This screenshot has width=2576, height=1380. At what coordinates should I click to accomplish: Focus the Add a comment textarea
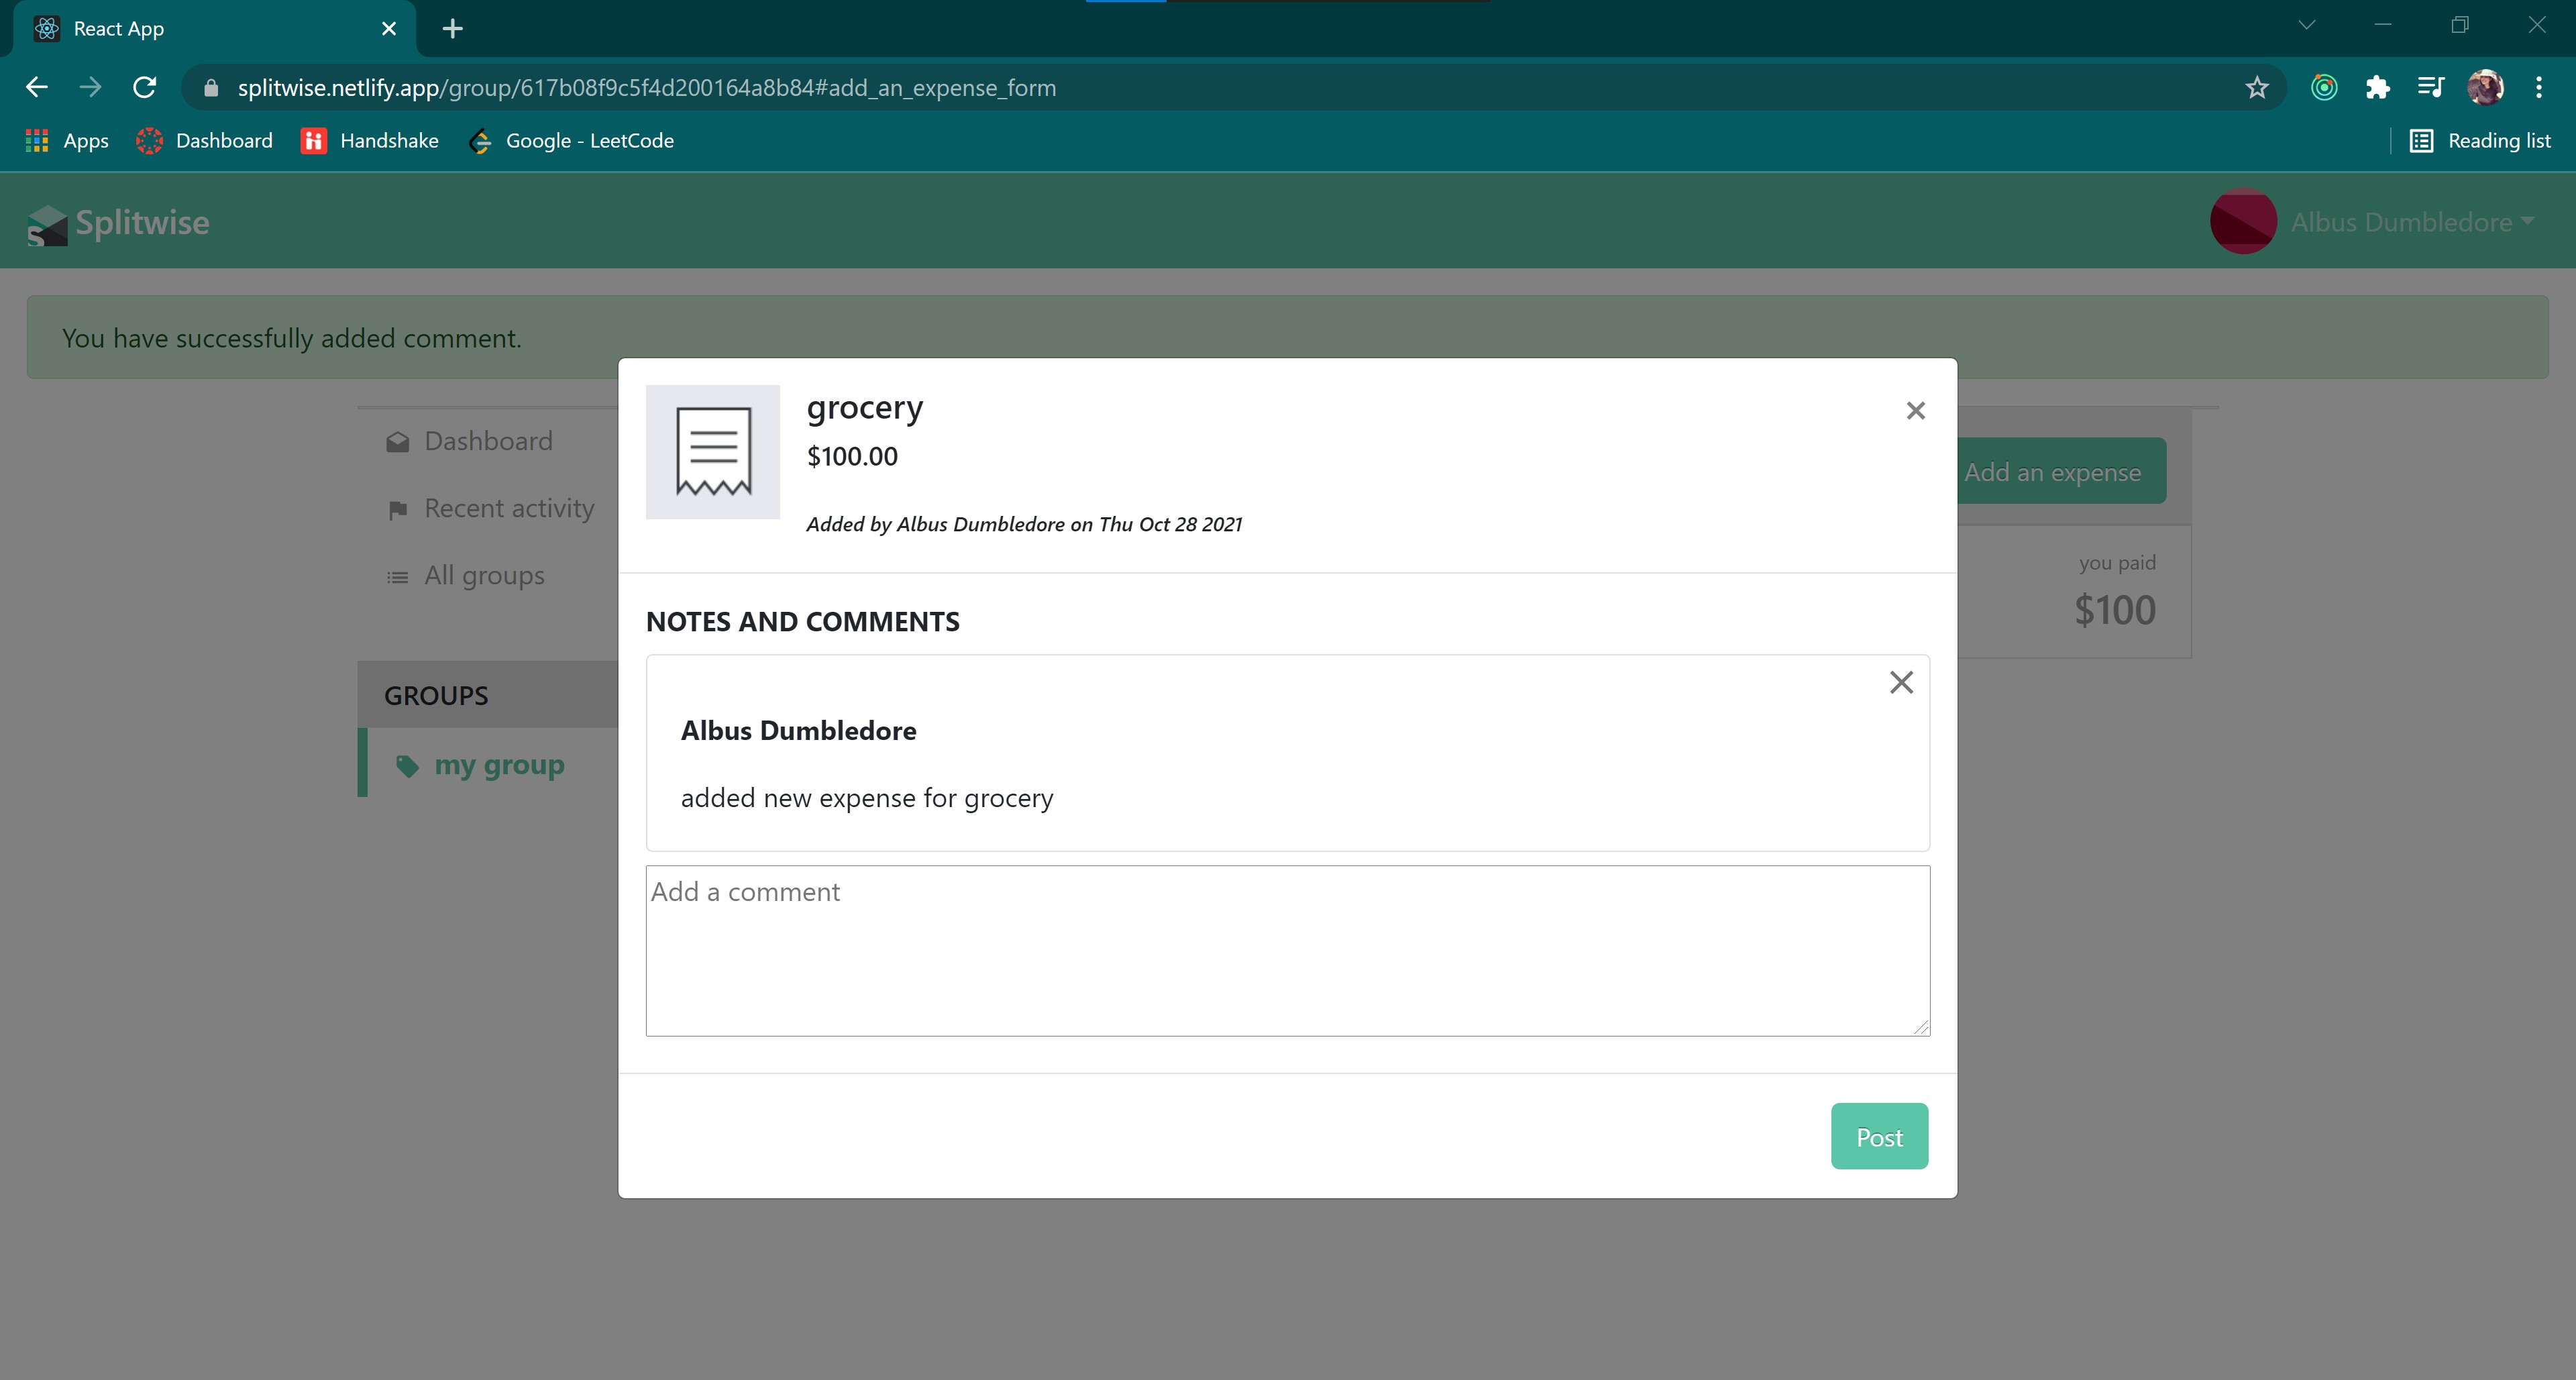[1287, 950]
